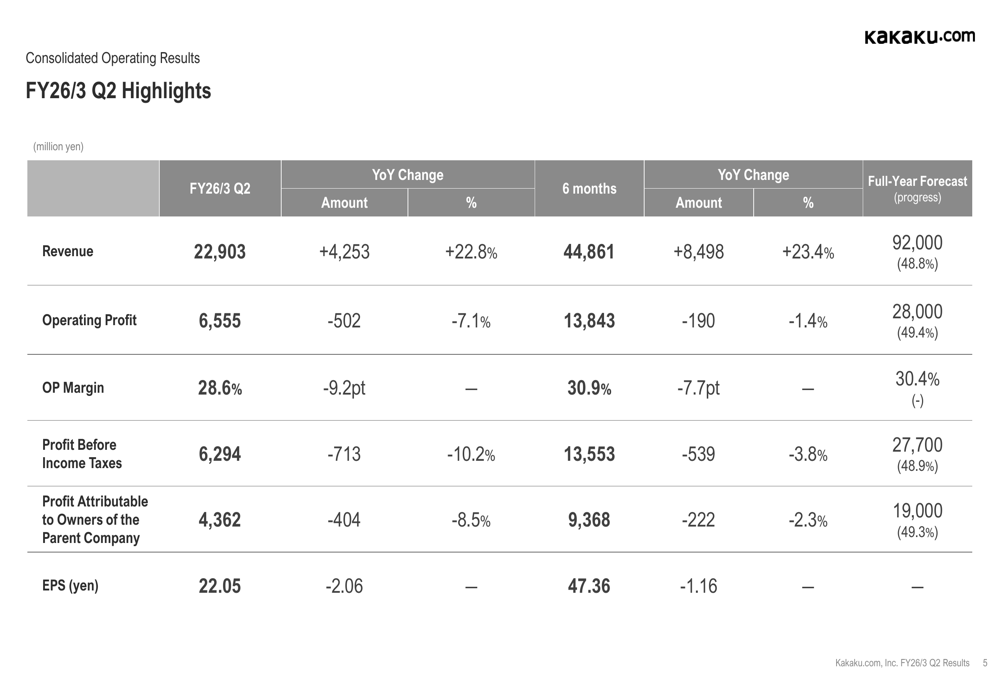Viewport: 1000px width, 685px height.
Task: Select the Revenue row label
Action: [x=68, y=252]
